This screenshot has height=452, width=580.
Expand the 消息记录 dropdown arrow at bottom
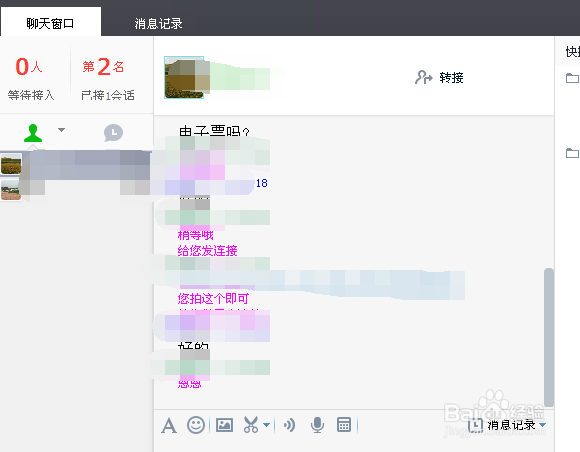click(542, 425)
